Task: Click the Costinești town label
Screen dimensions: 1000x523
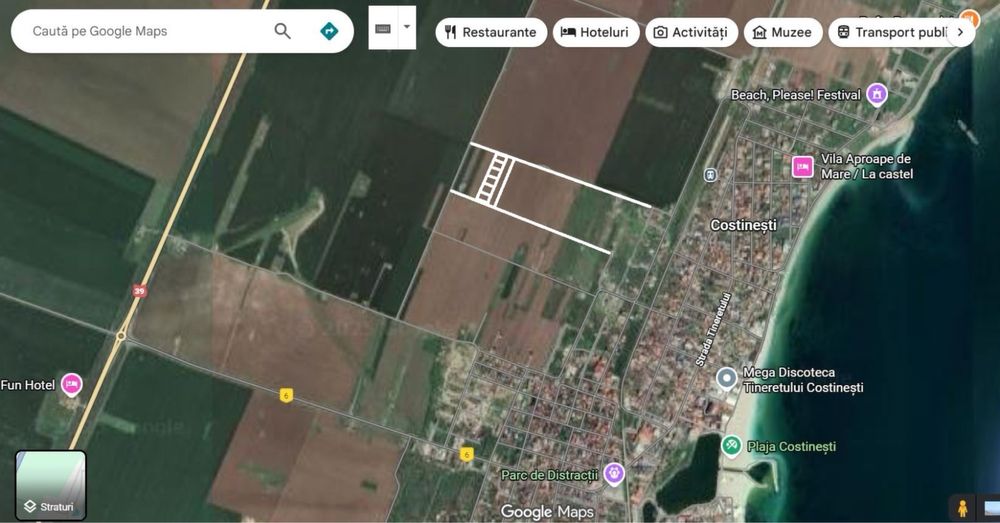Action: click(744, 225)
